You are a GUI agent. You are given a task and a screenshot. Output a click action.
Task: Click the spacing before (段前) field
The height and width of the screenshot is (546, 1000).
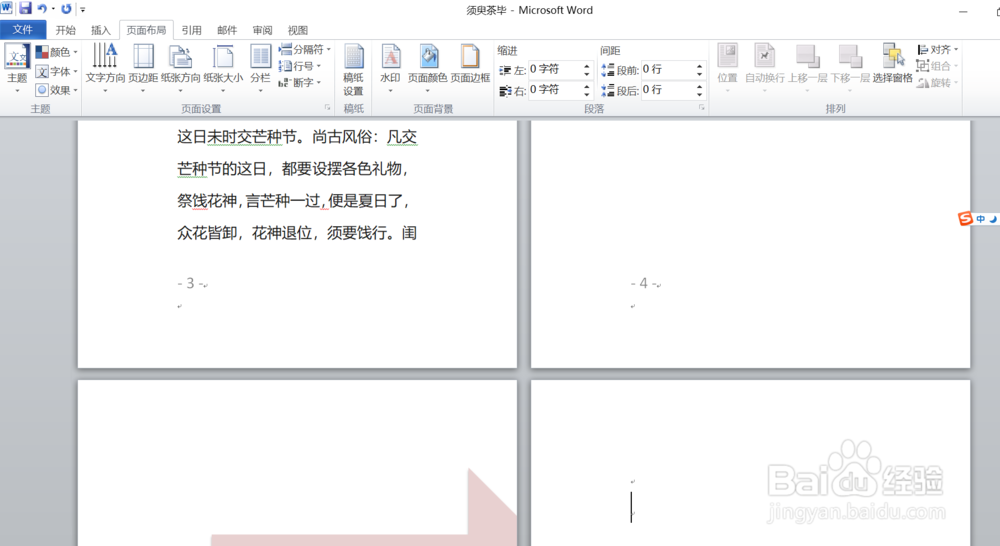(667, 70)
